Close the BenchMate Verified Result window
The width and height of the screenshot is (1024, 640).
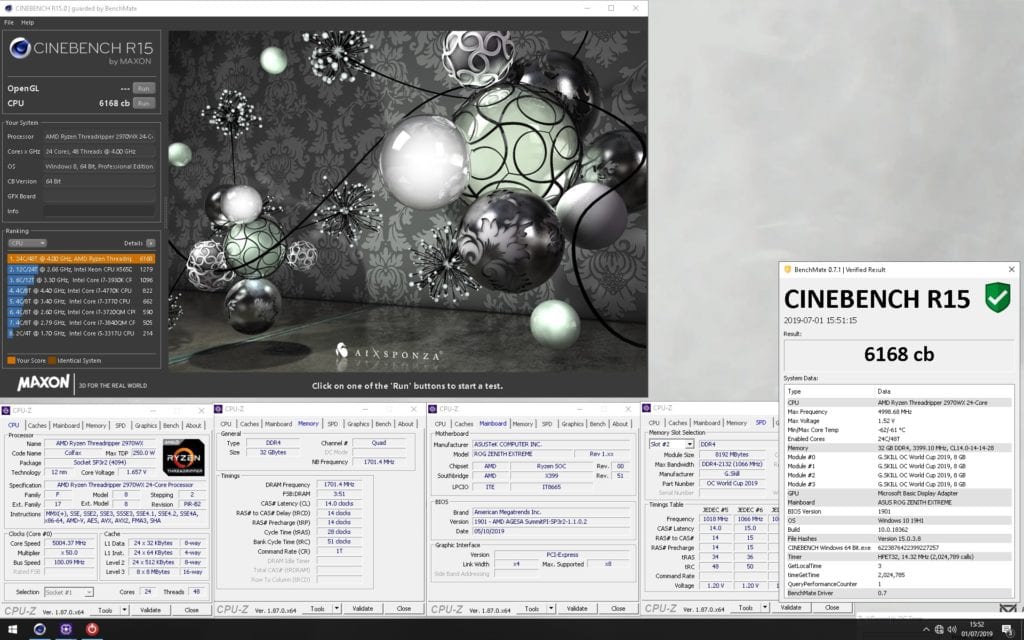click(1012, 269)
